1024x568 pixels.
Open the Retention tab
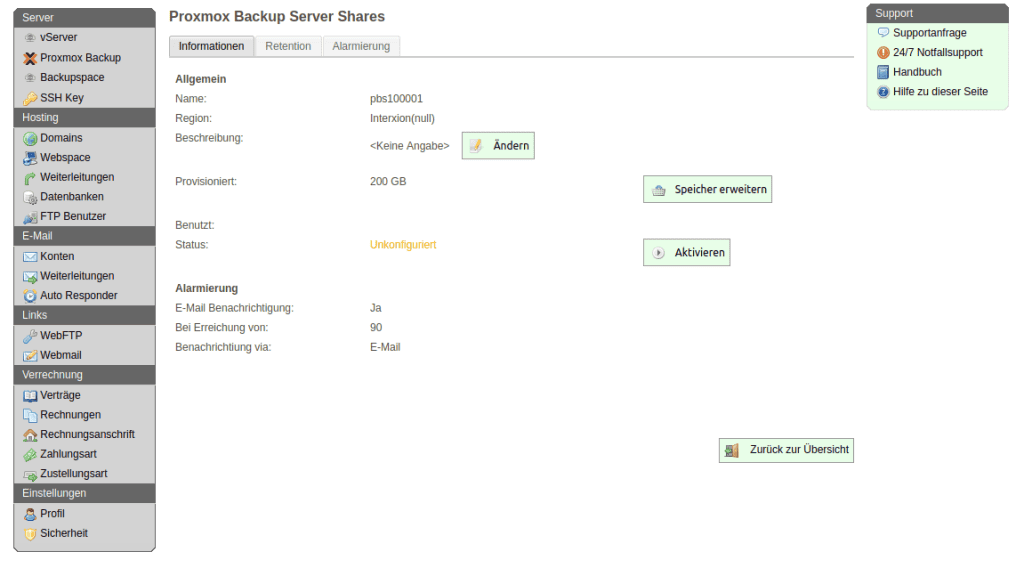(x=288, y=46)
